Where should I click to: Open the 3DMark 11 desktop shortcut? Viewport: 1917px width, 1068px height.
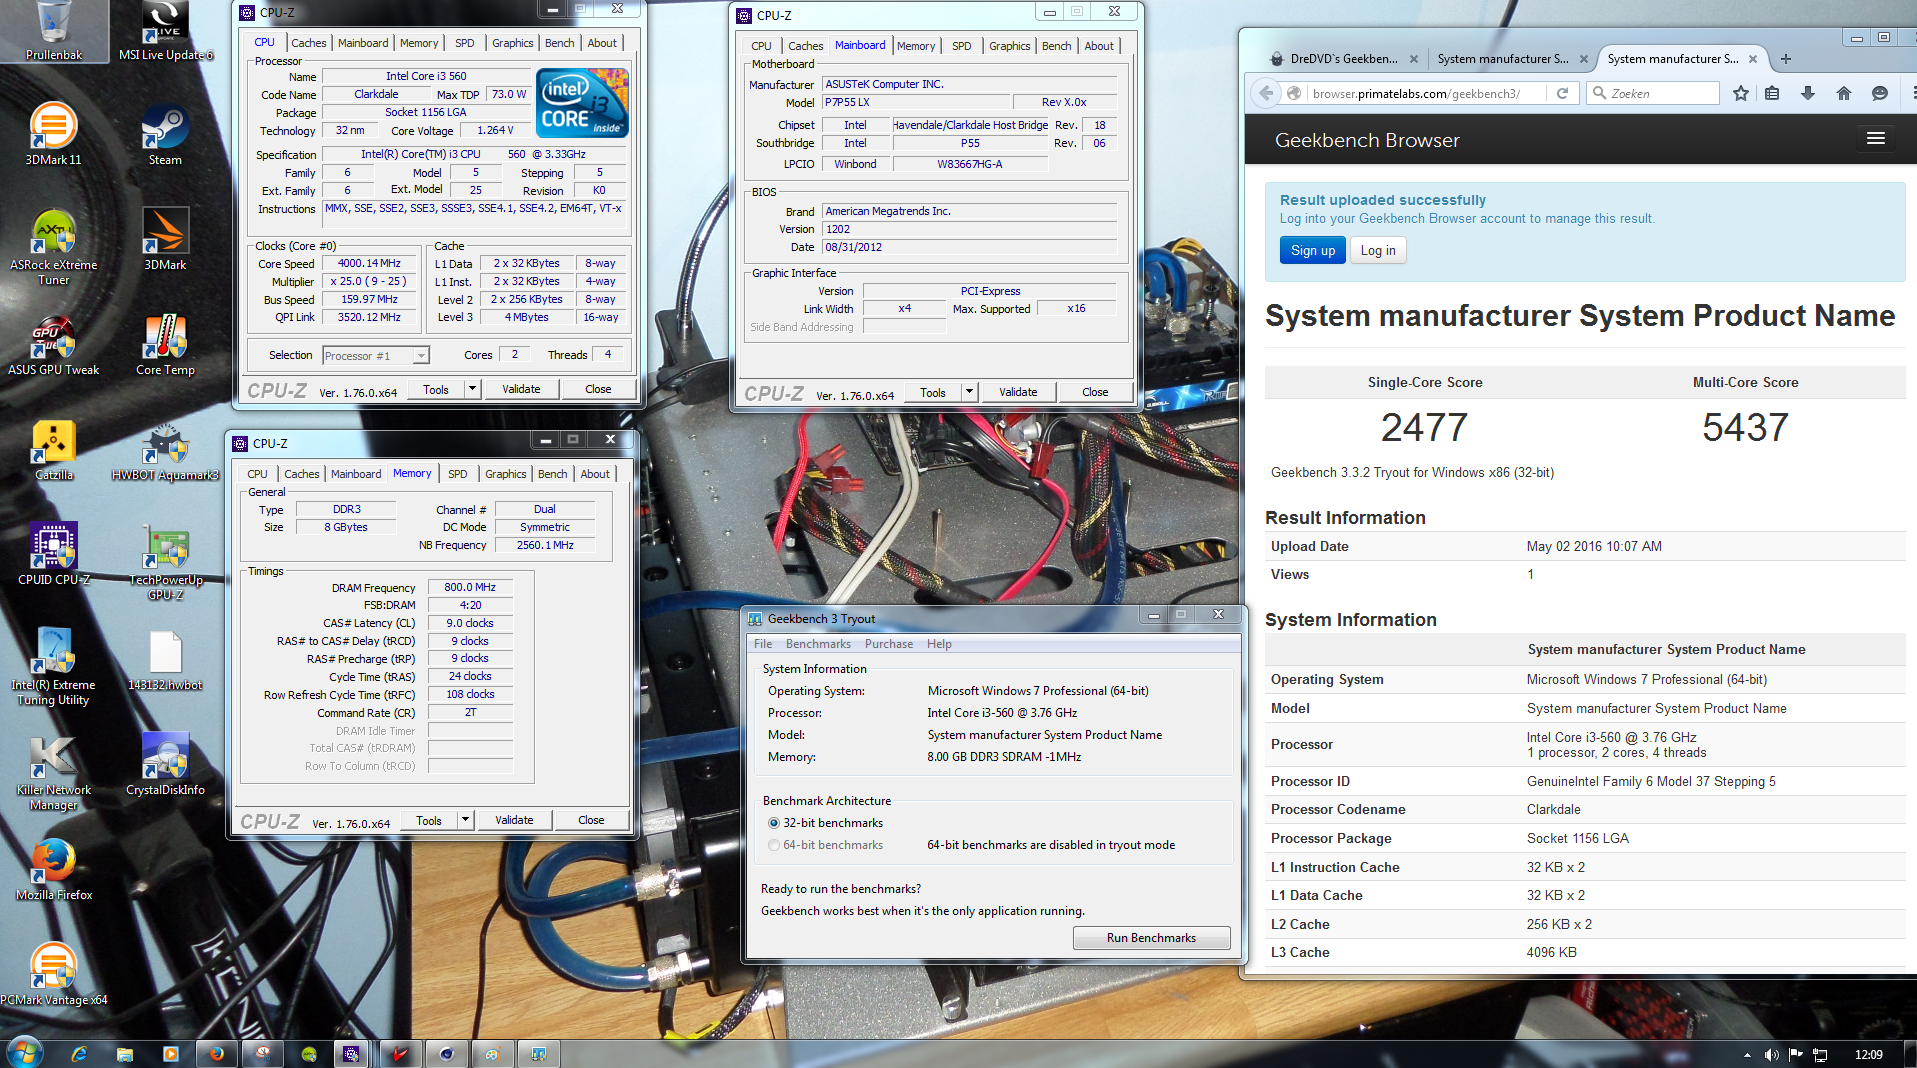[x=53, y=133]
